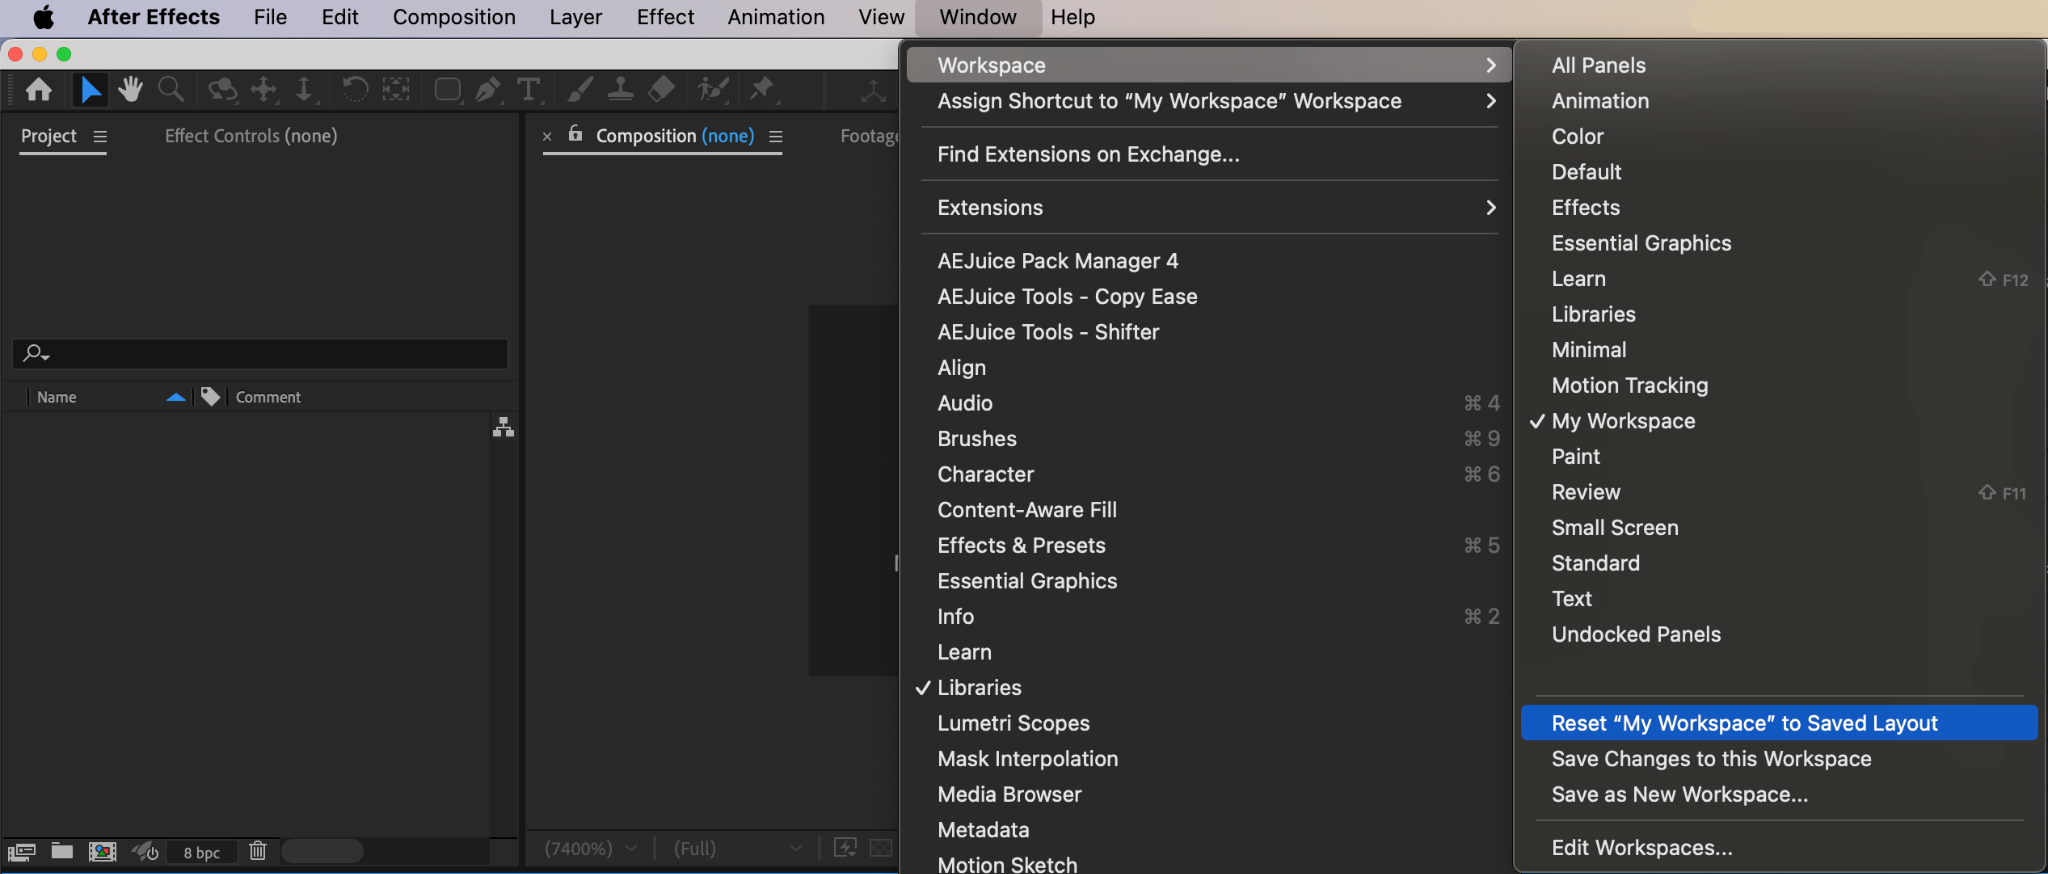Create a new folder in Project panel
Screen dimensions: 2048x874
pos(62,851)
